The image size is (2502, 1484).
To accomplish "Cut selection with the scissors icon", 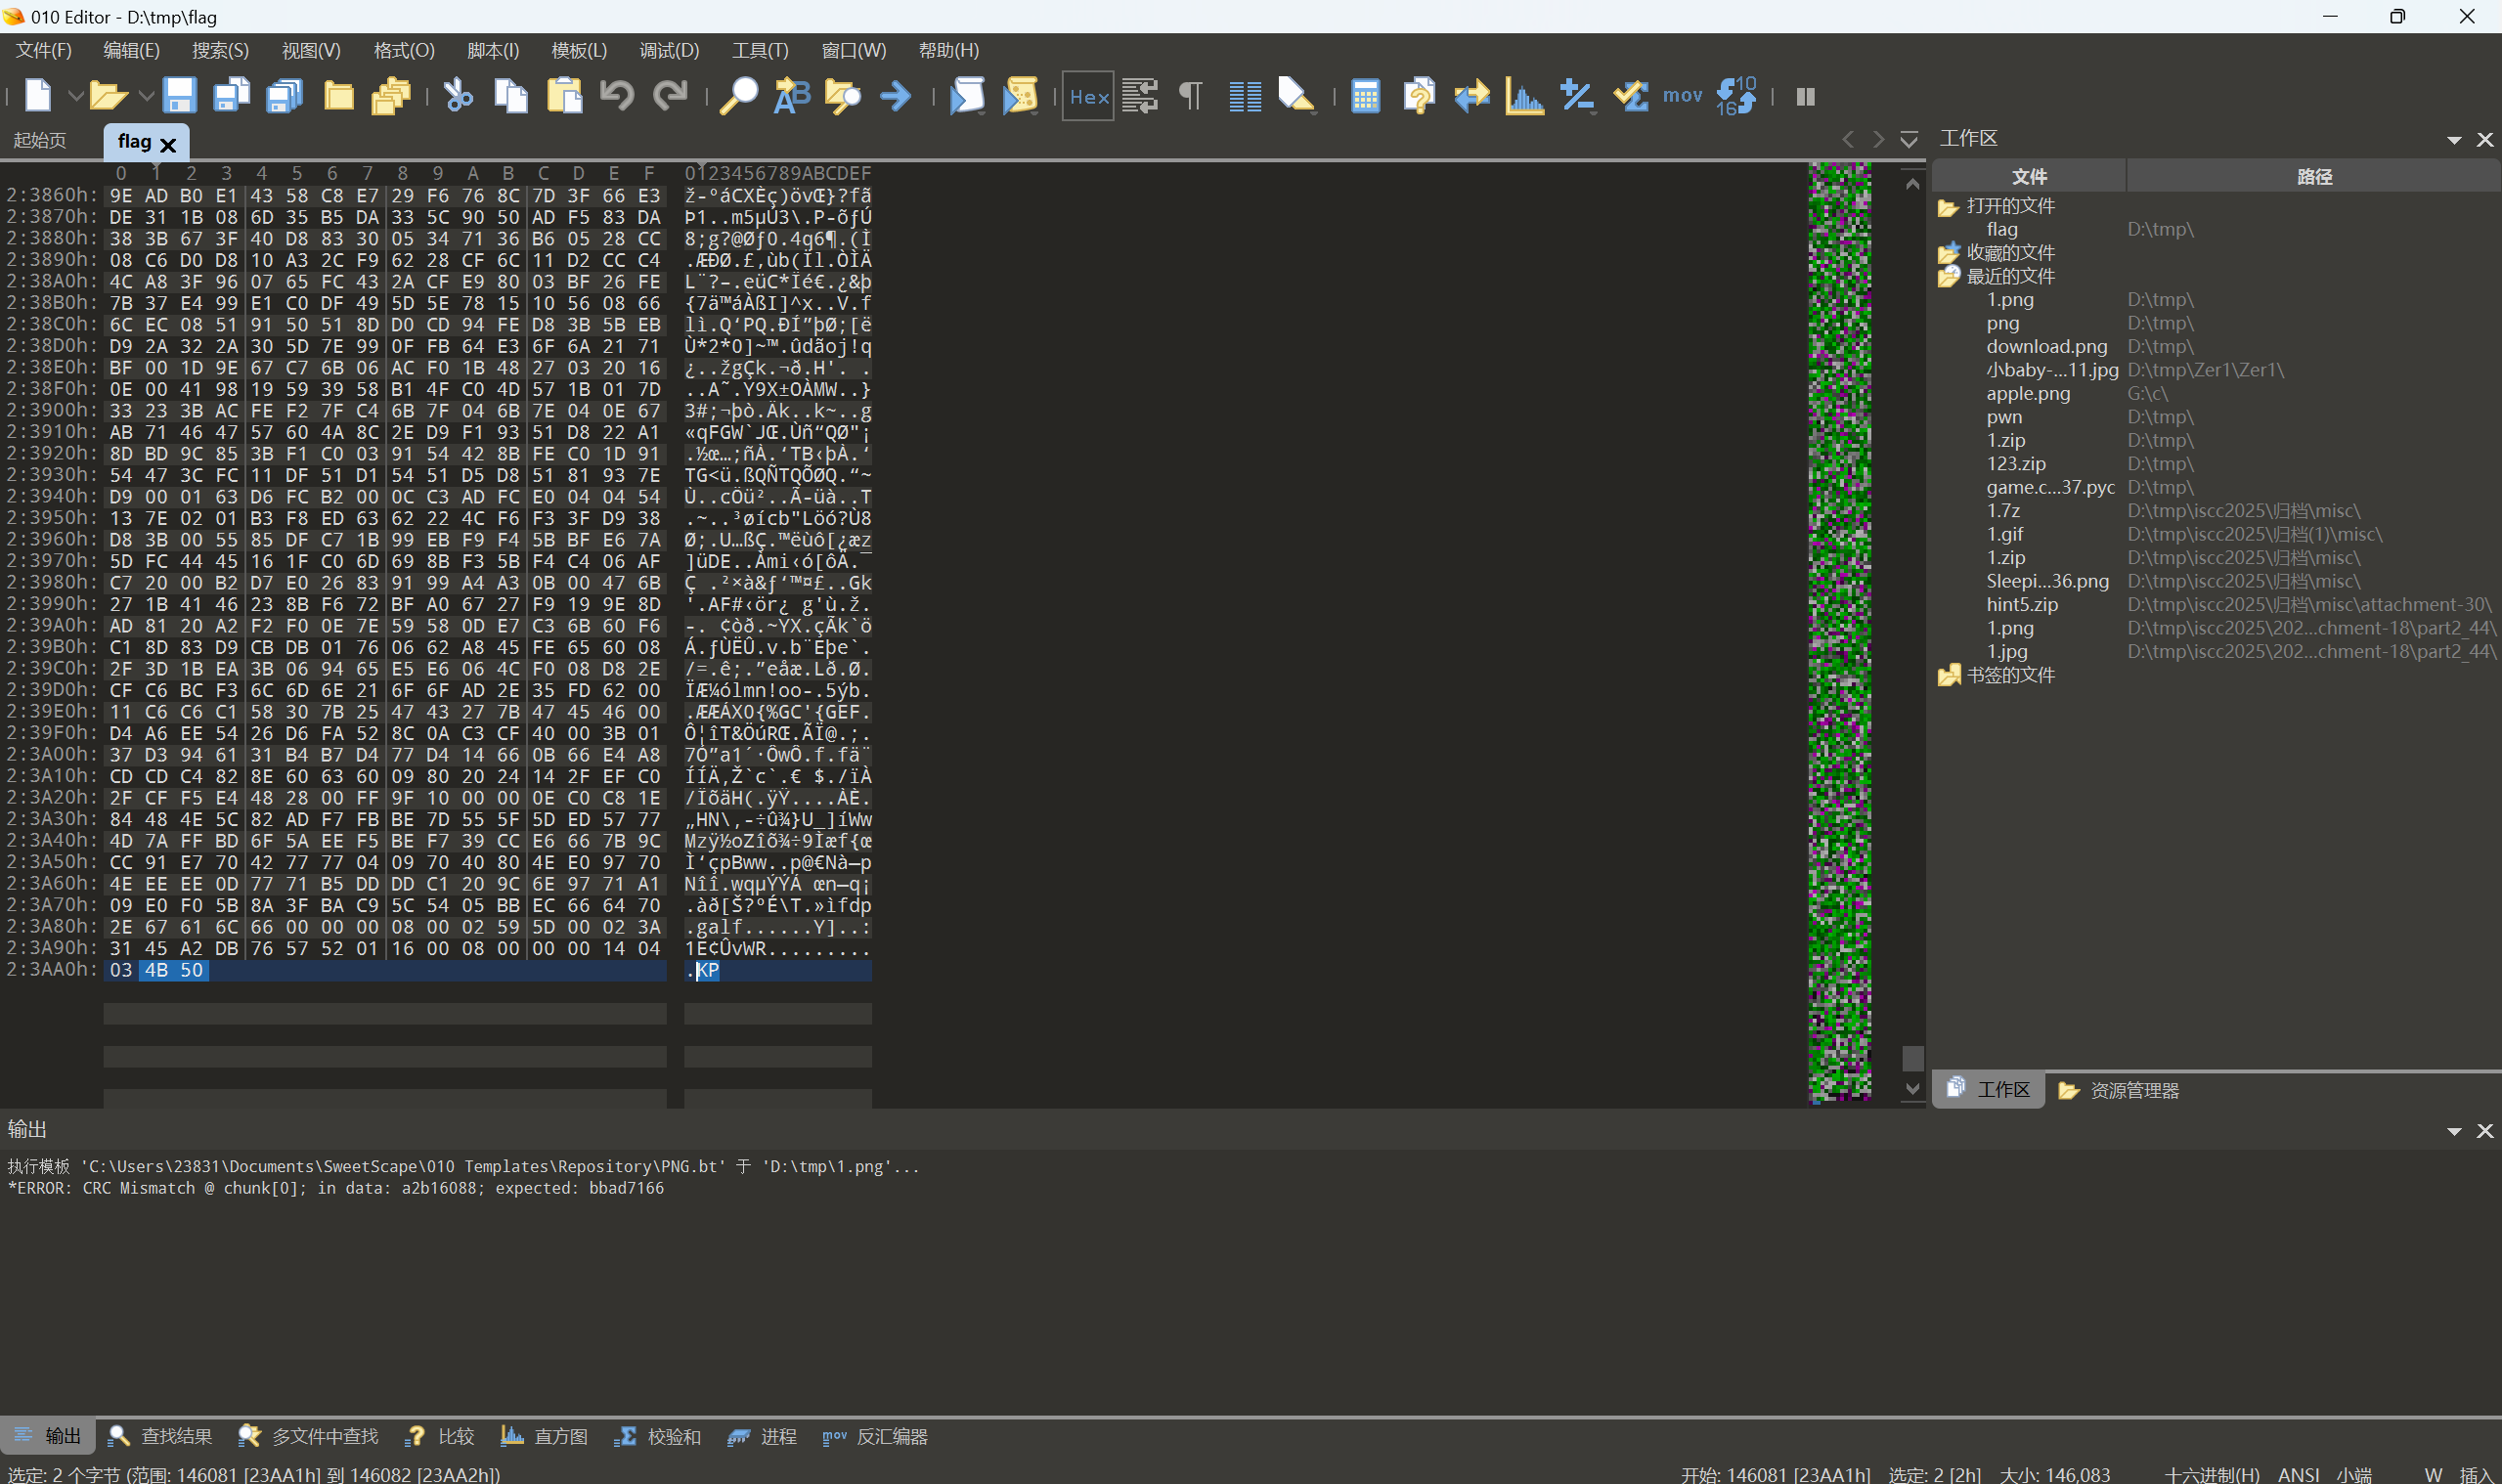I will [459, 96].
